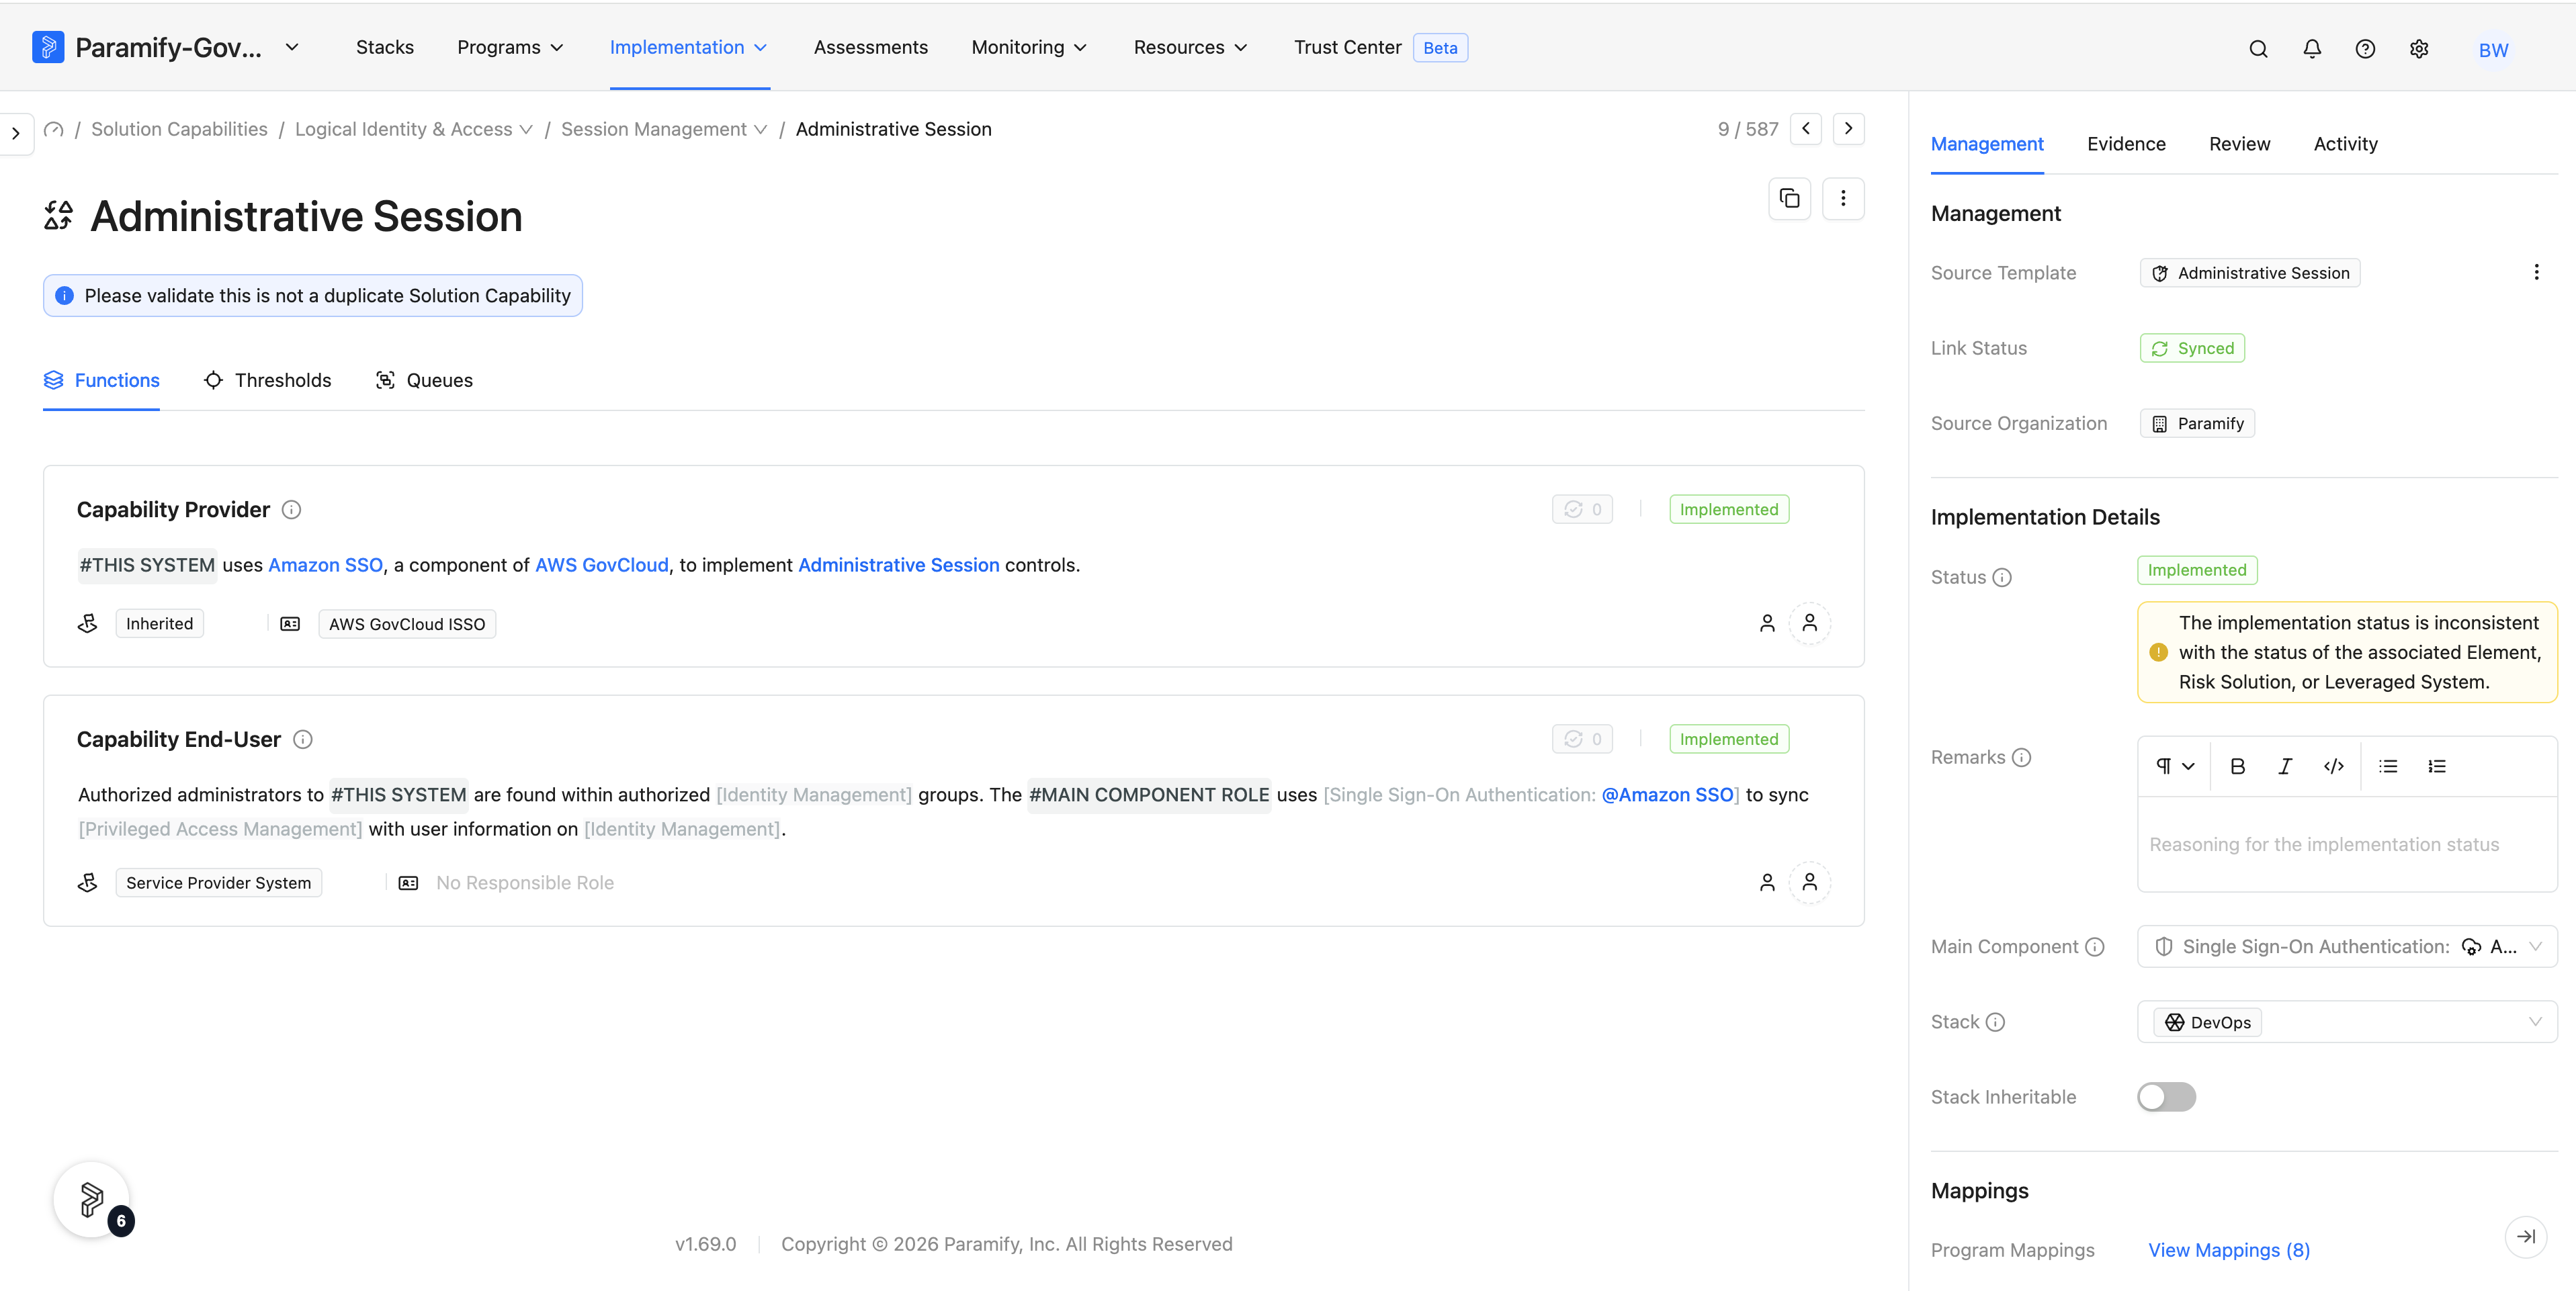Switch to Review tab
Image resolution: width=2576 pixels, height=1291 pixels.
[x=2239, y=144]
